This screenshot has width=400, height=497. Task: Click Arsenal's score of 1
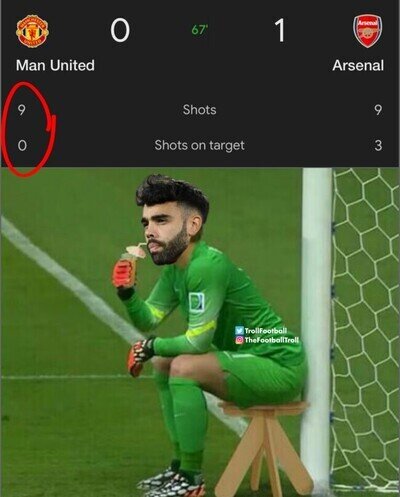[x=280, y=30]
